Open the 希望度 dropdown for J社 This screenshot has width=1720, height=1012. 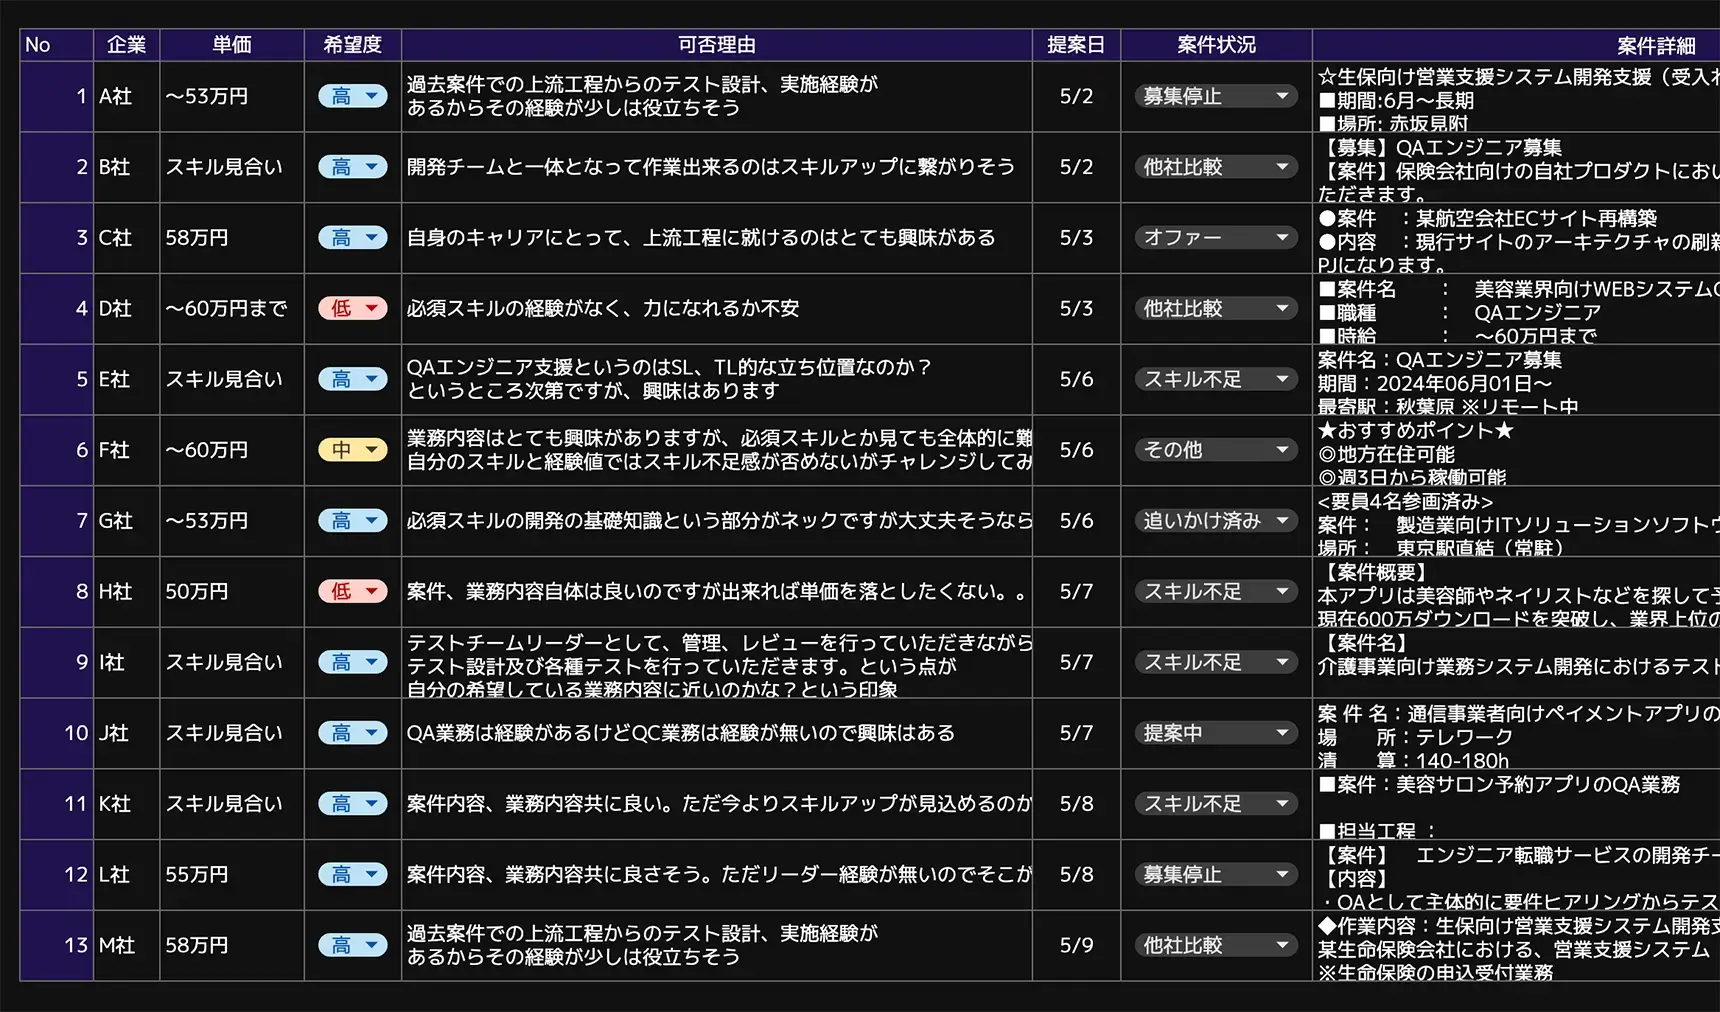353,733
